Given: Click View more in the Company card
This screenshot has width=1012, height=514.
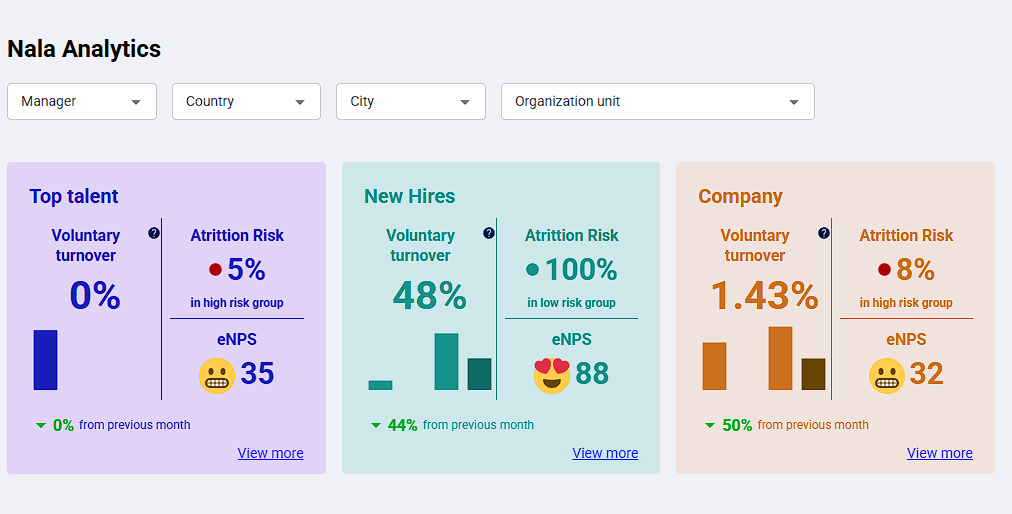Looking at the screenshot, I should click(x=939, y=453).
